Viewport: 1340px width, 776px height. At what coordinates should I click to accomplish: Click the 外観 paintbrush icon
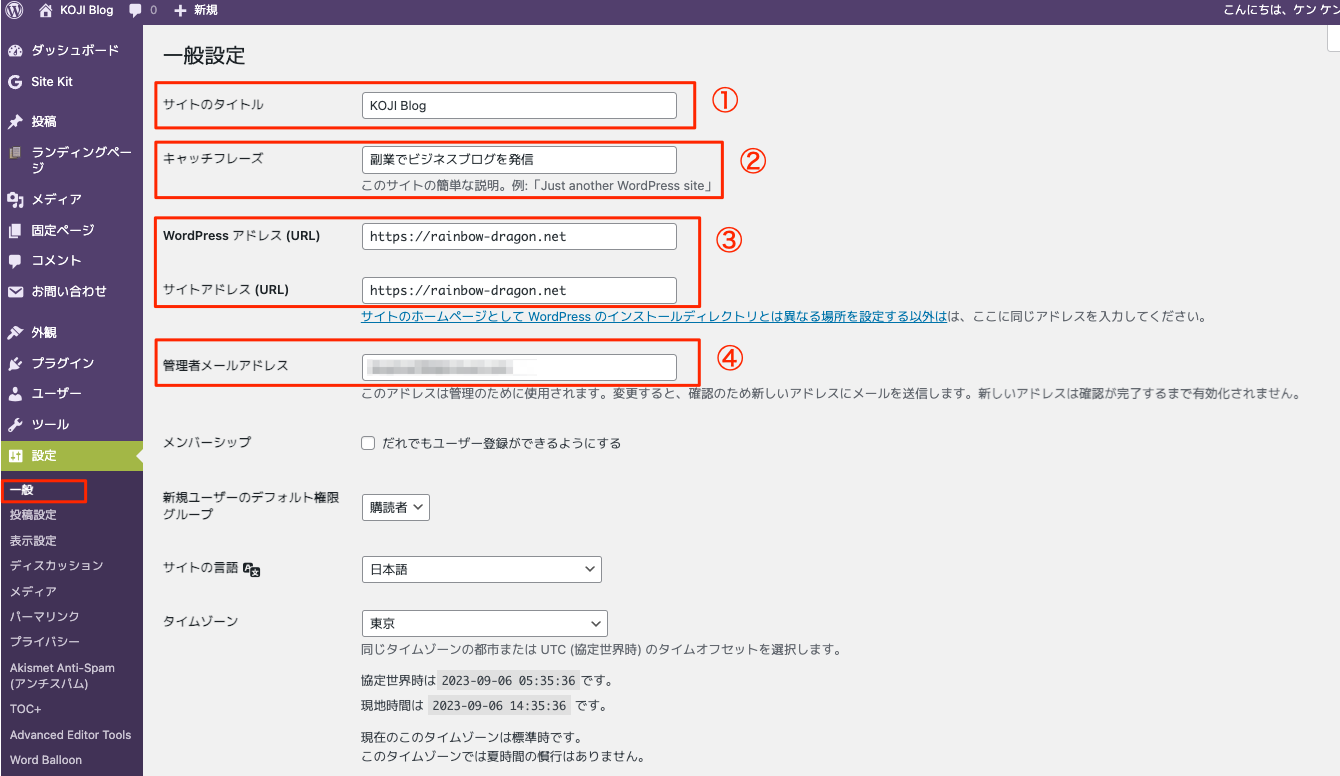point(15,332)
